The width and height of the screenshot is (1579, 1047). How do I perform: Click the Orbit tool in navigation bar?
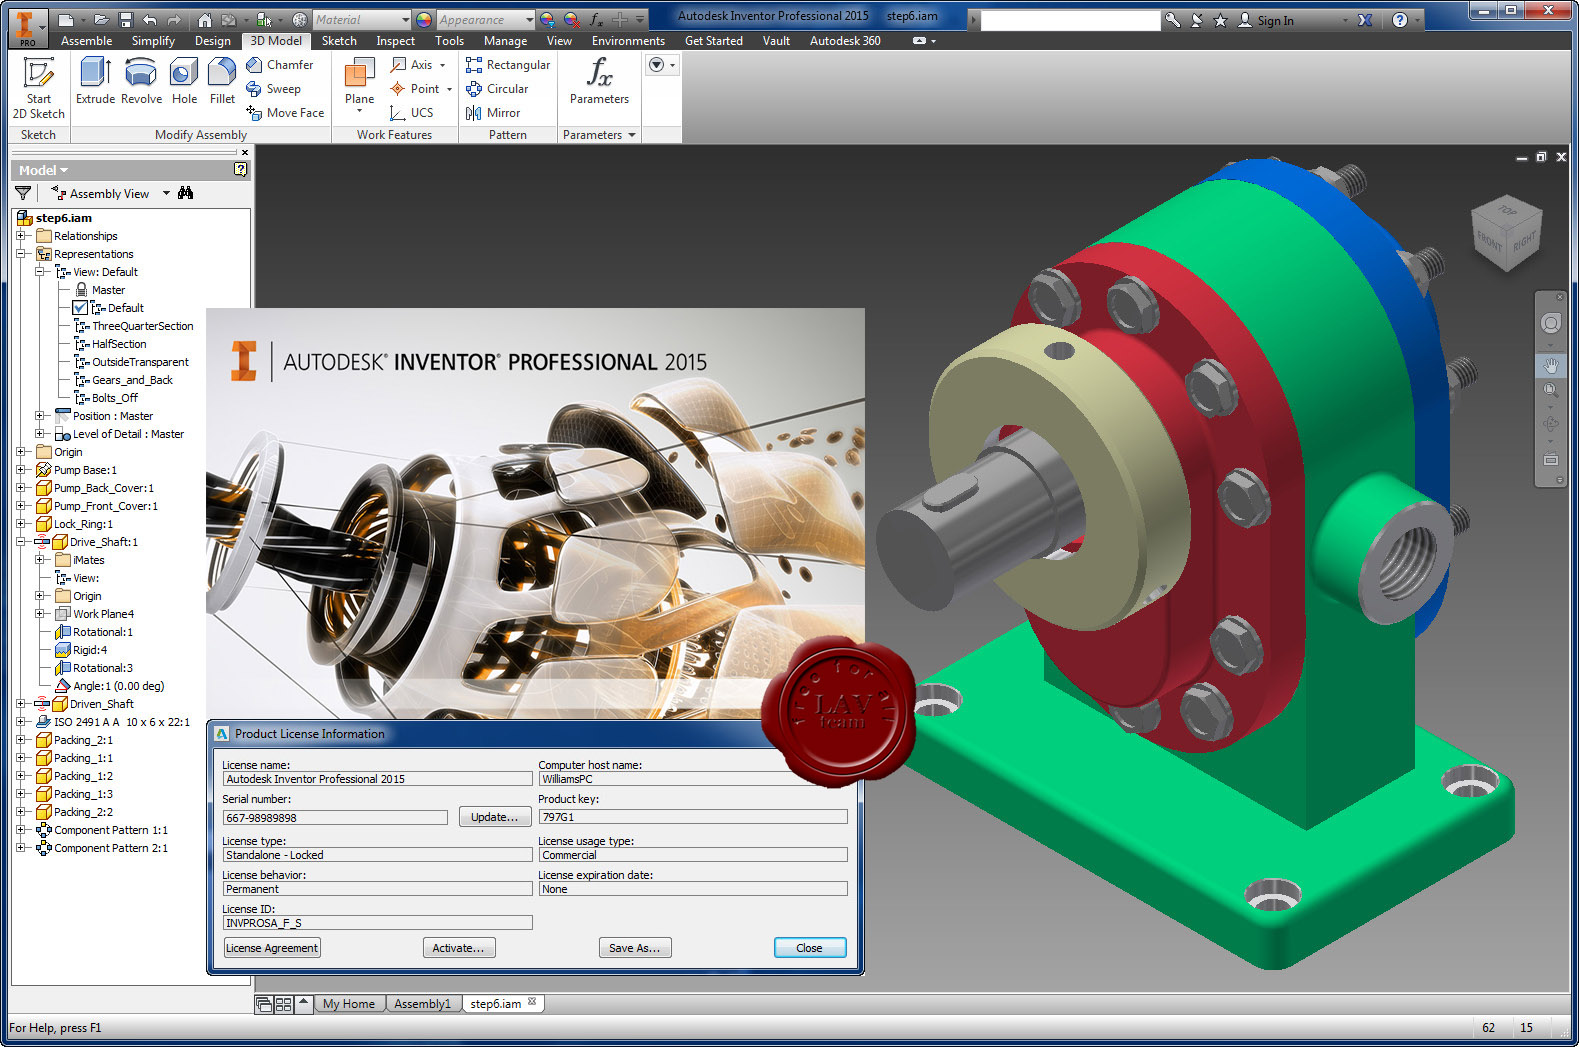[x=1550, y=423]
